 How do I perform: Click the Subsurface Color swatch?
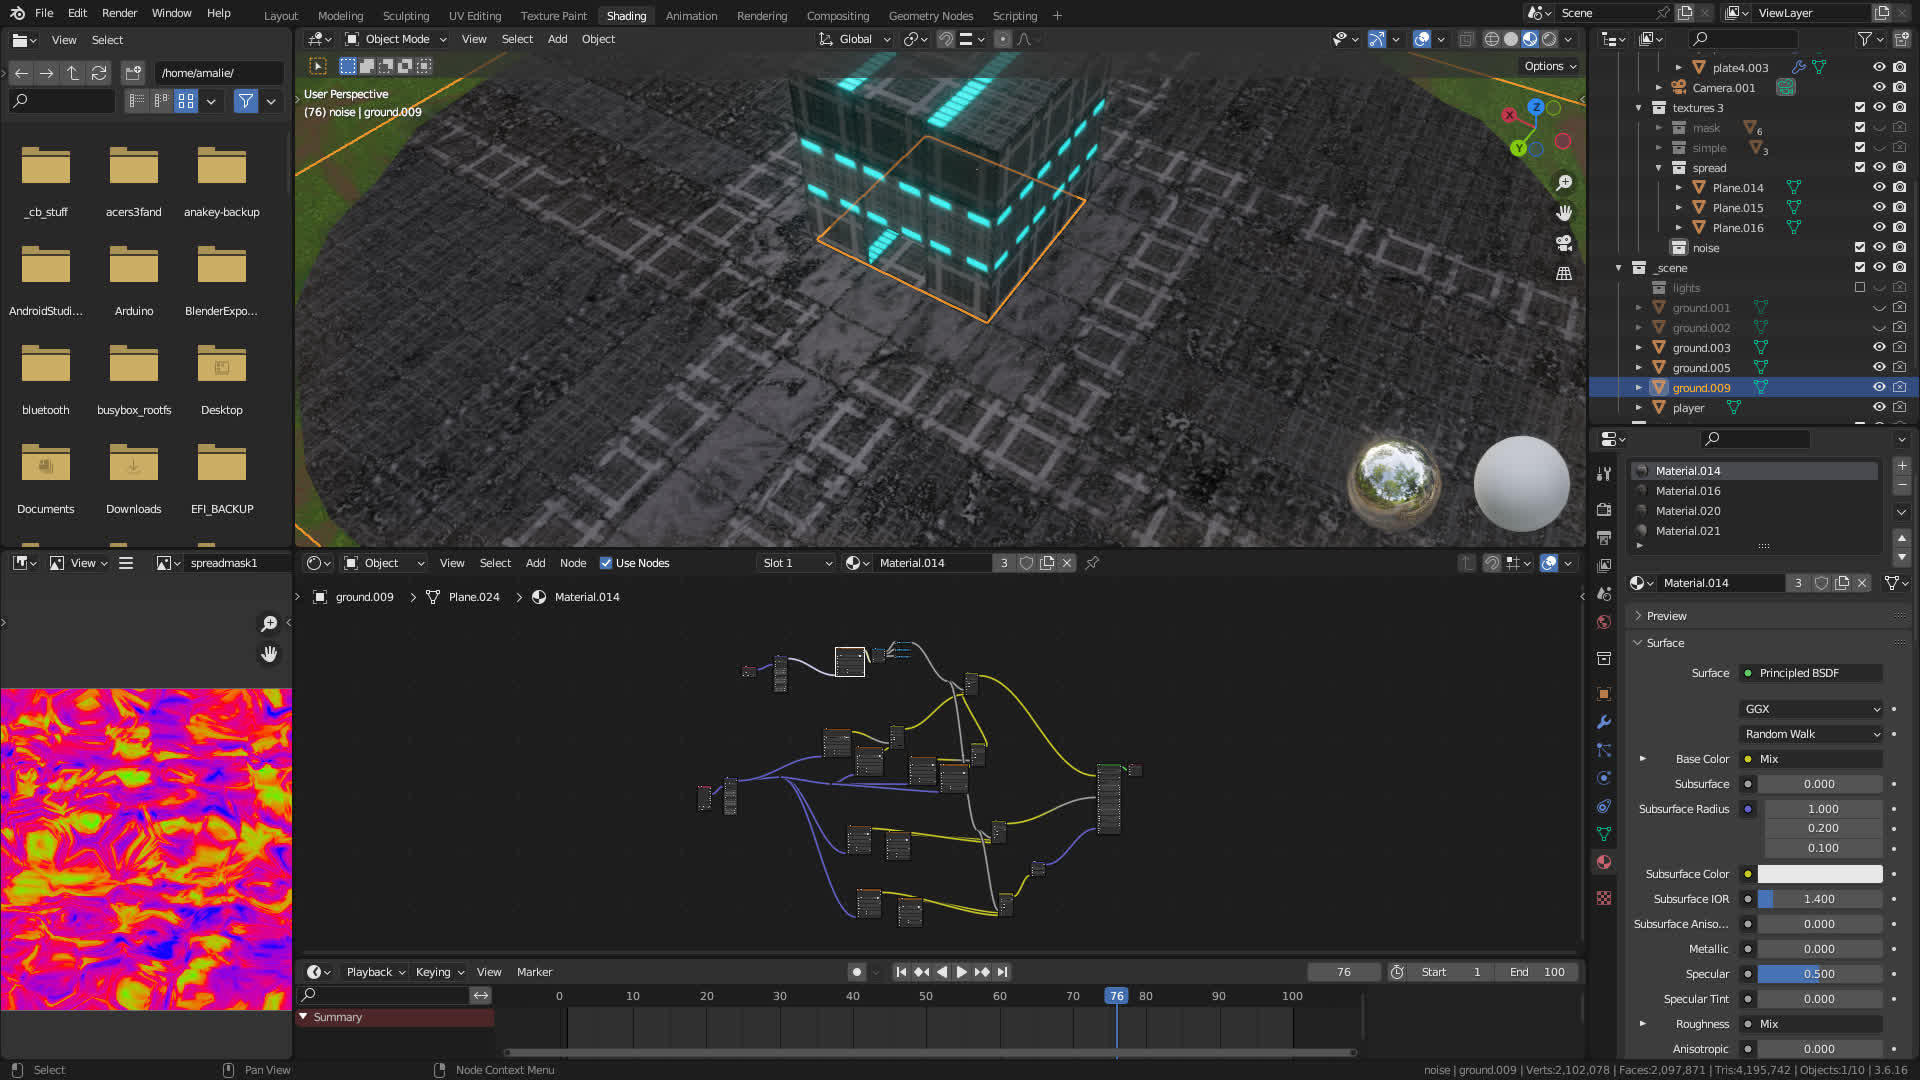[x=1819, y=874]
